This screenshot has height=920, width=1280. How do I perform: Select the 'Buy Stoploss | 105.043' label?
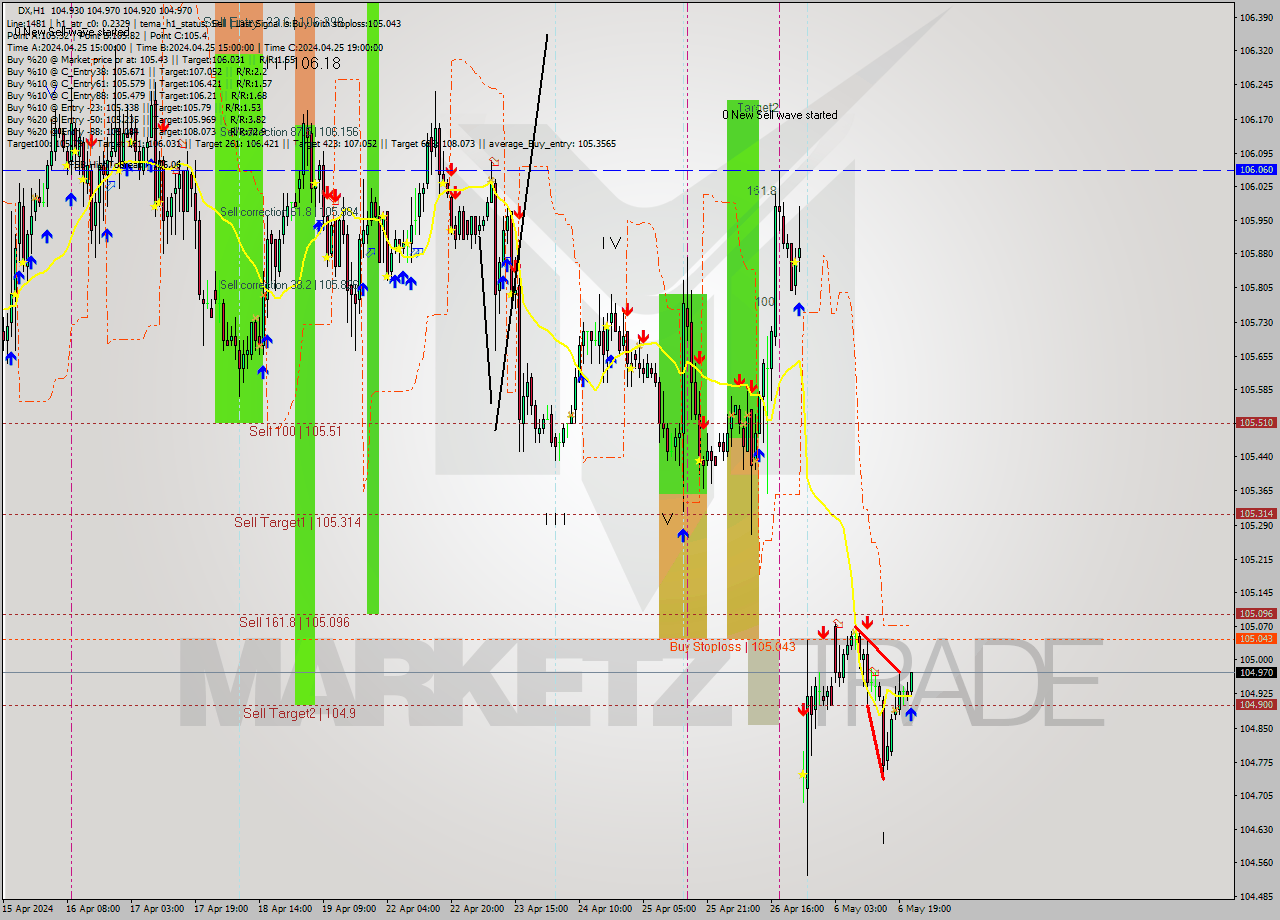(732, 646)
